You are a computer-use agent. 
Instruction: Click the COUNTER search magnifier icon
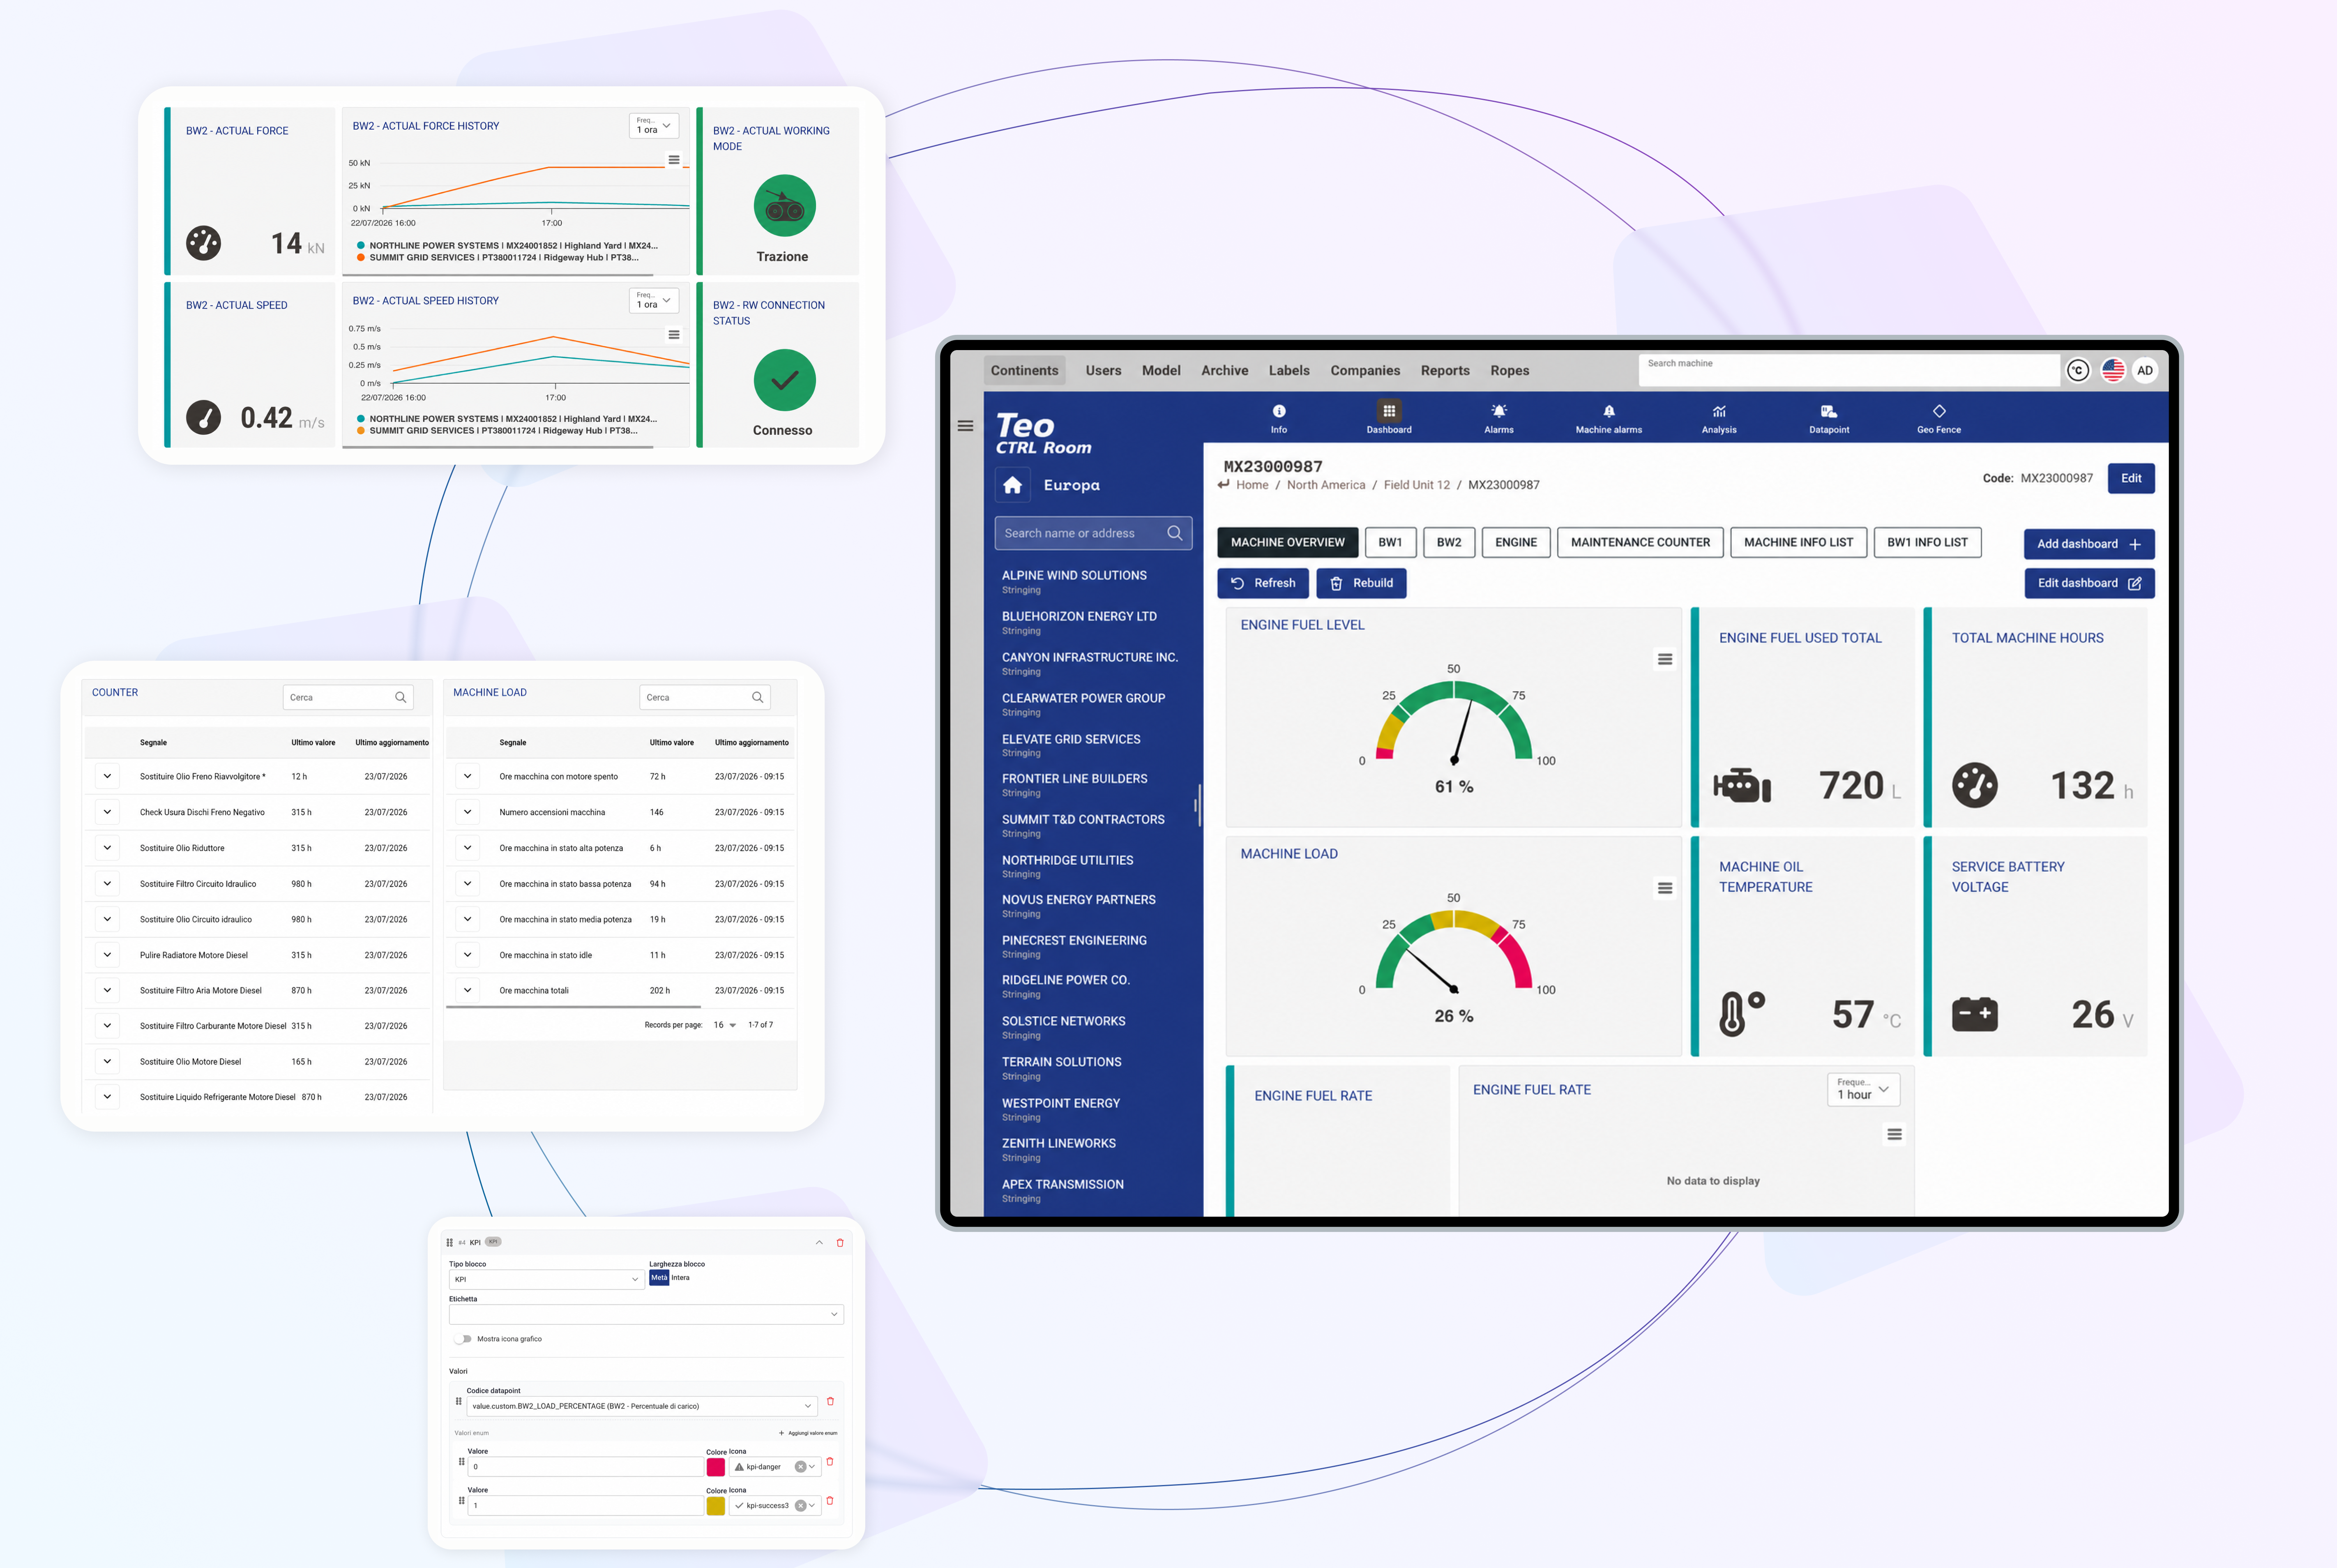pos(400,697)
